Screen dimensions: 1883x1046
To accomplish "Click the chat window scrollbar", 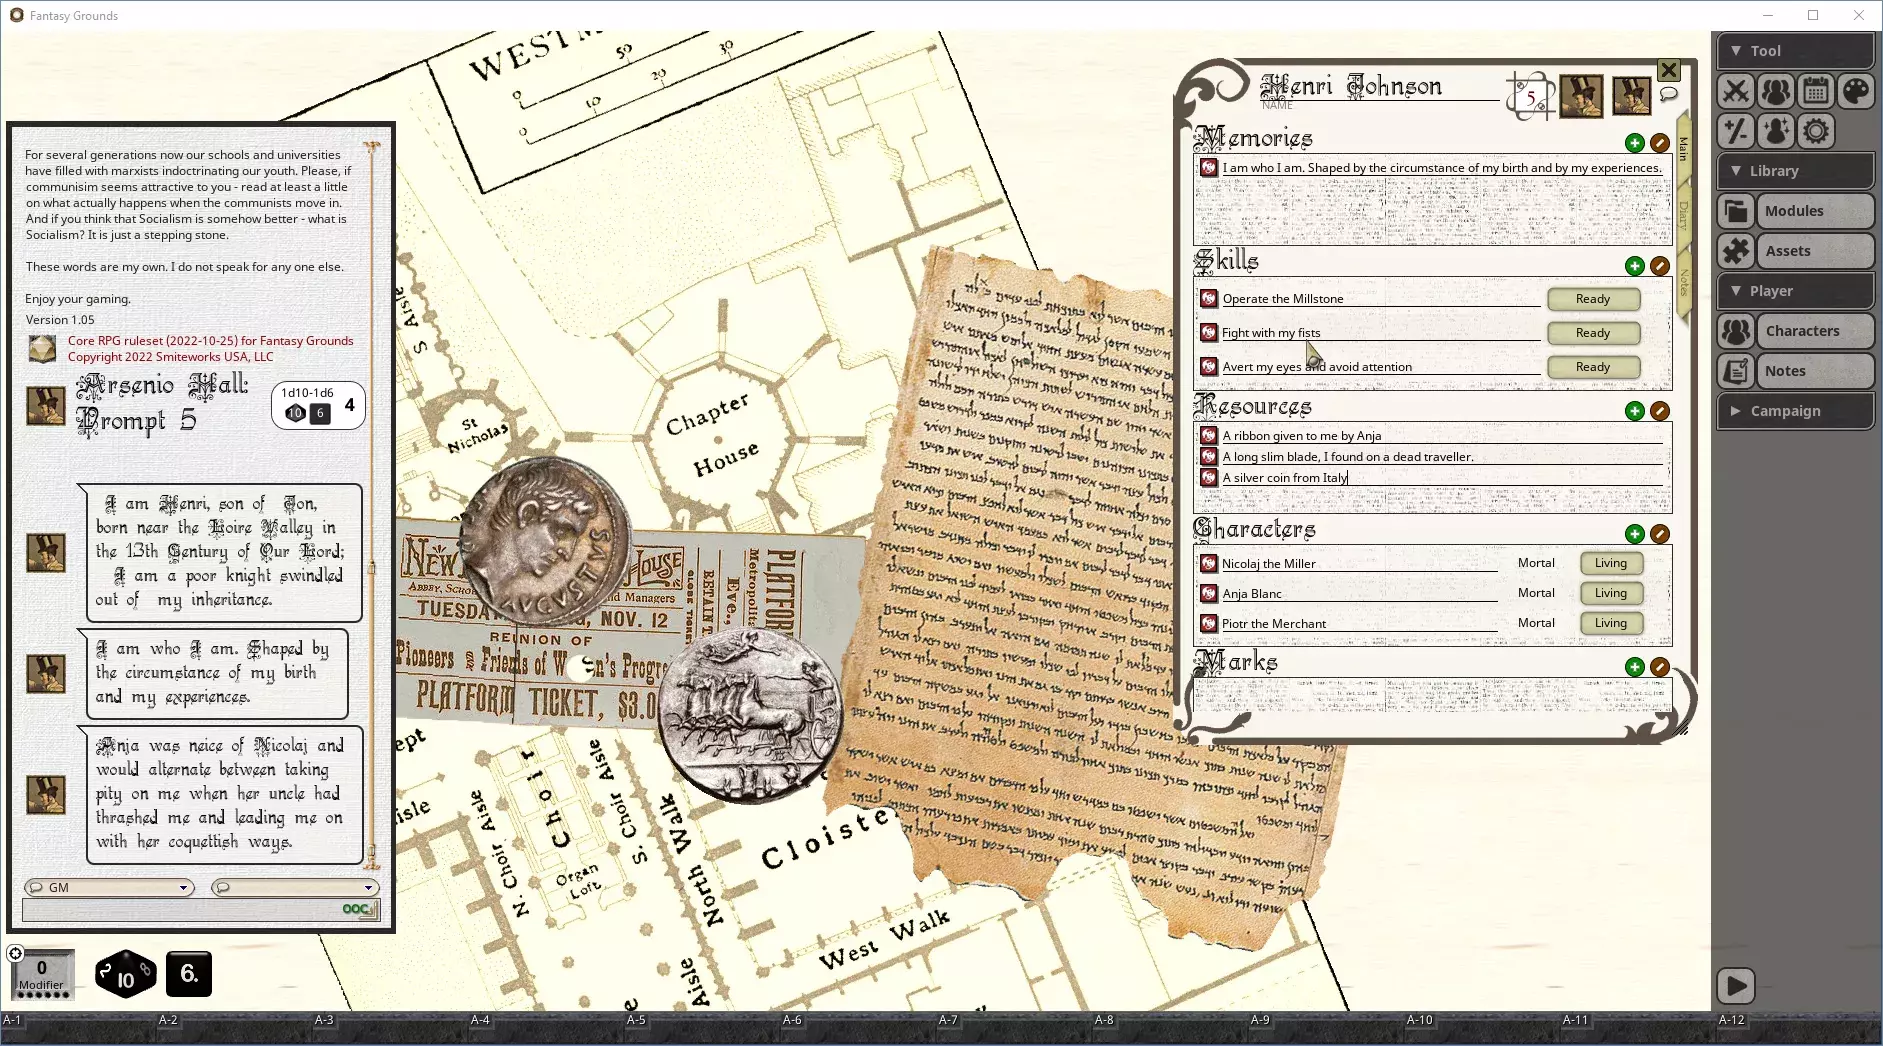I will (x=372, y=505).
